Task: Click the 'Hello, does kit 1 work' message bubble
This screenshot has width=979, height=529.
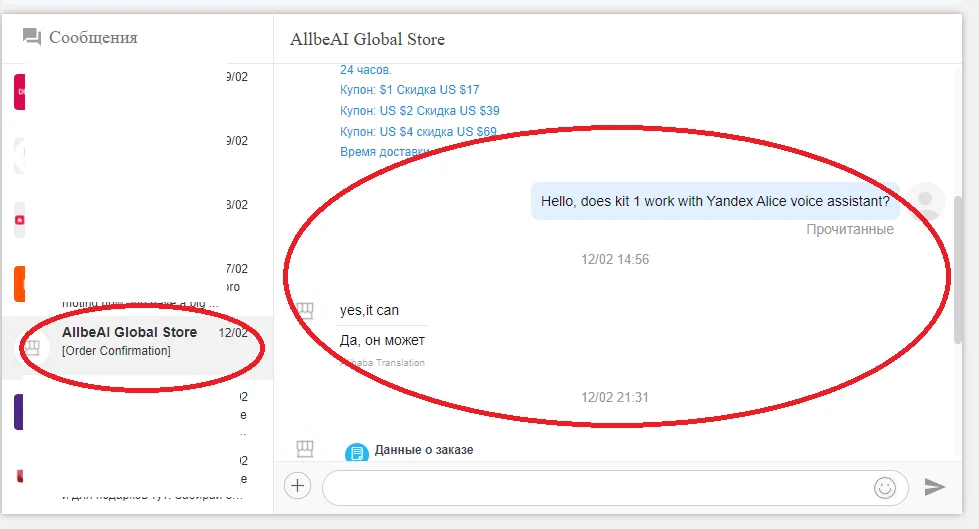Action: [715, 201]
